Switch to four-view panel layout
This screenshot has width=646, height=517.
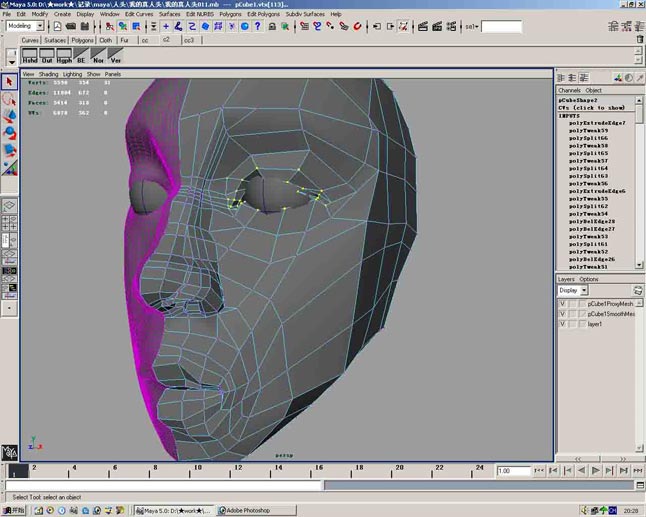(x=9, y=222)
